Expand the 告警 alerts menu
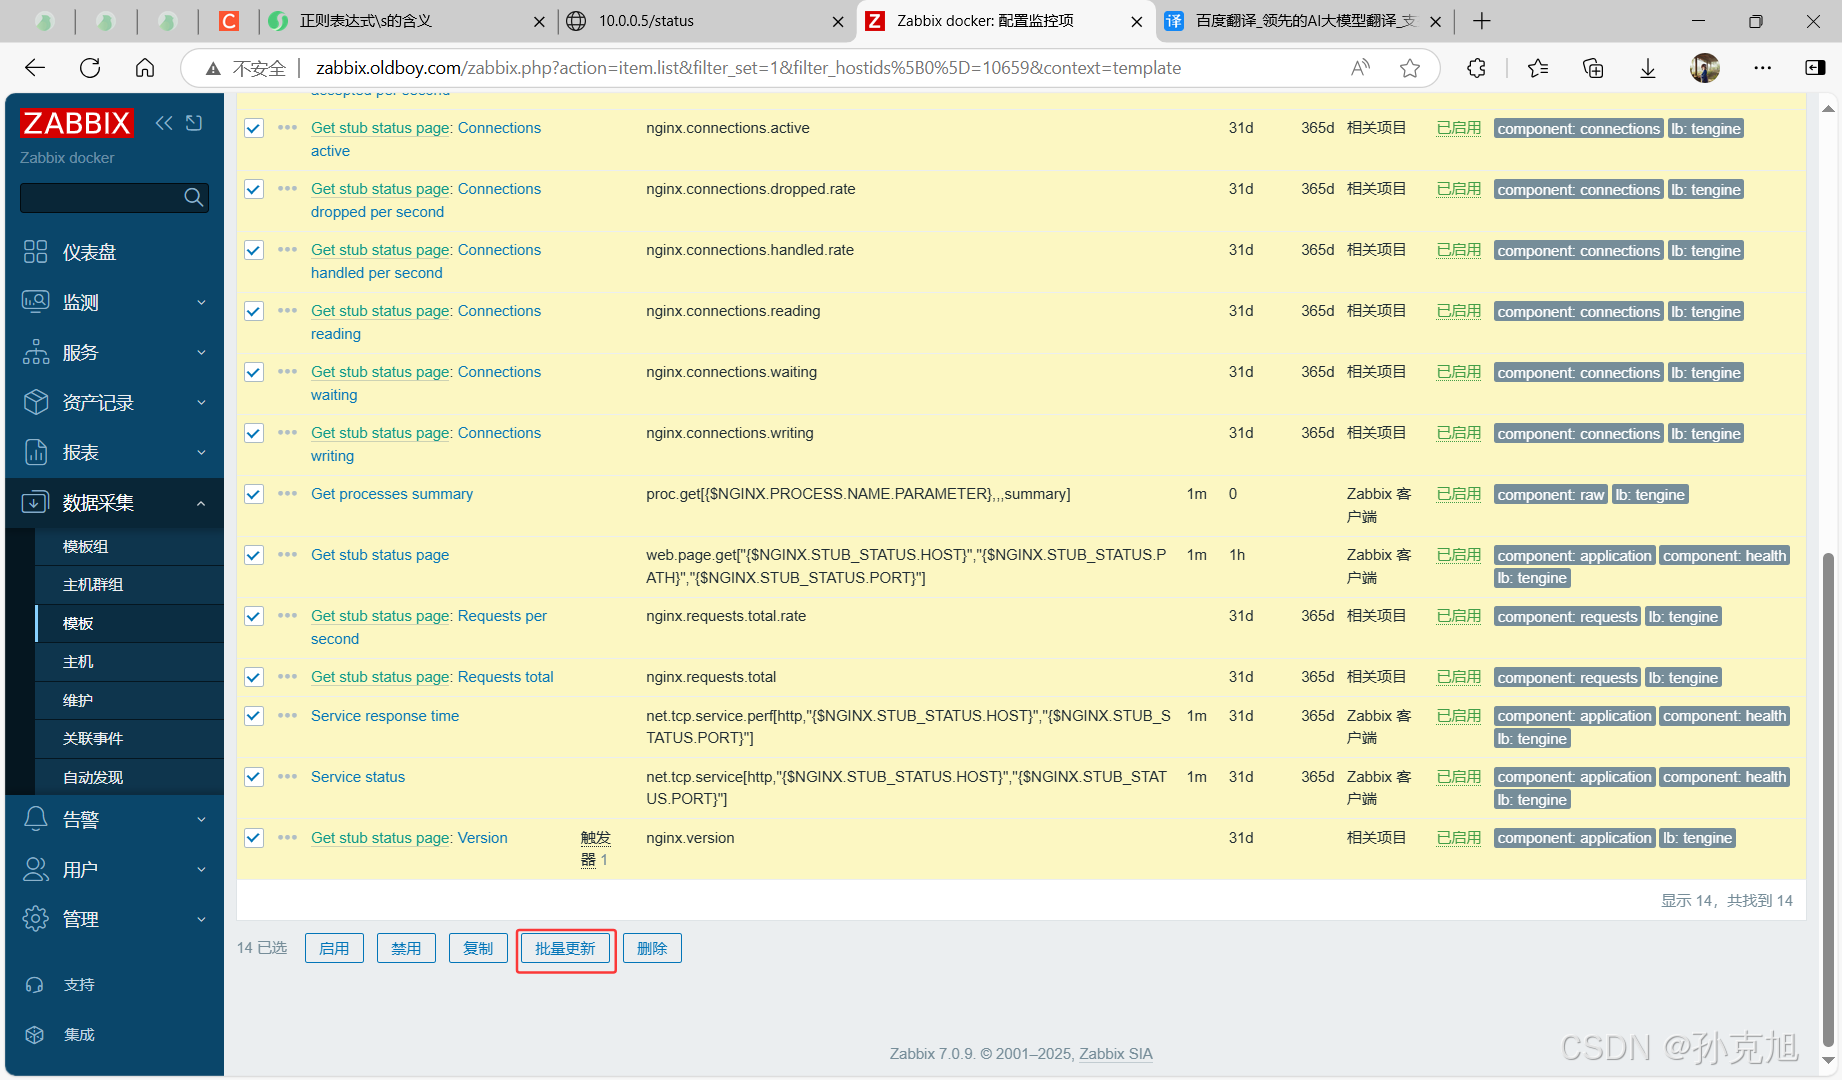This screenshot has width=1842, height=1080. click(x=114, y=819)
